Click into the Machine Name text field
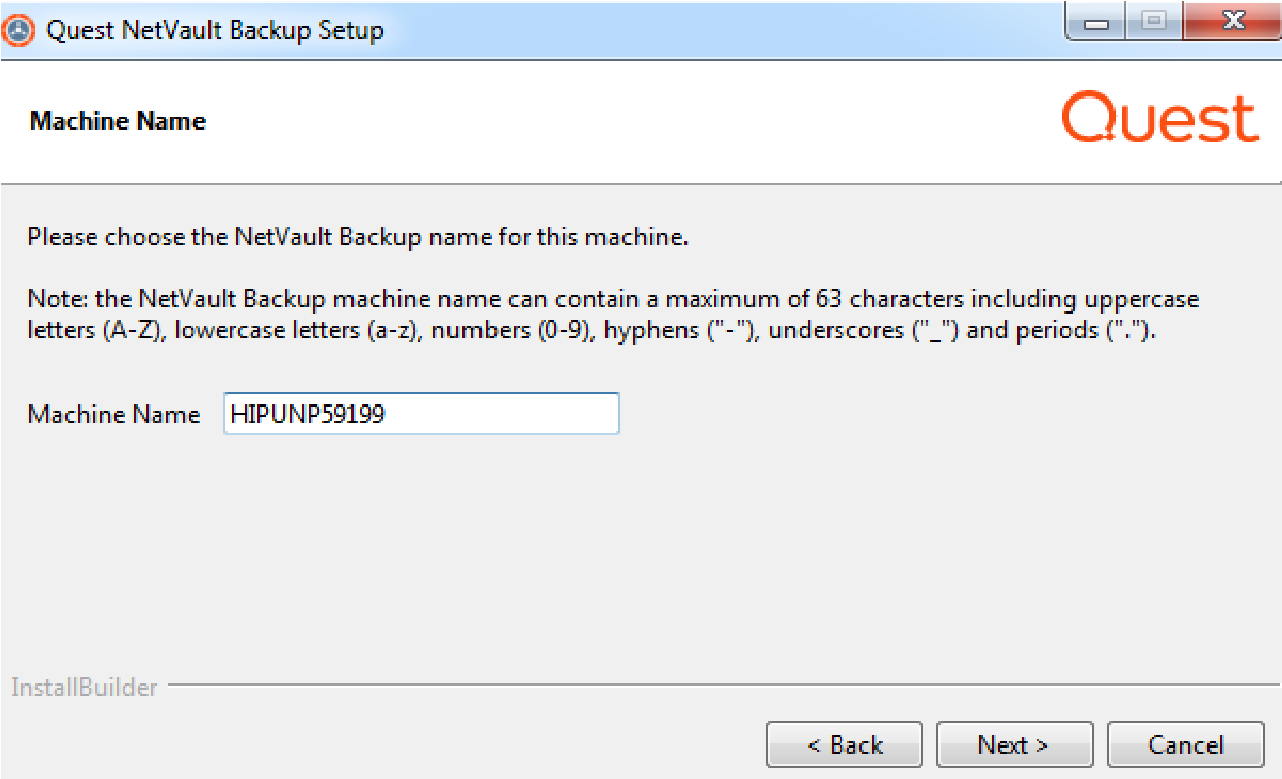Viewport: 1282px width, 779px height. (x=421, y=414)
